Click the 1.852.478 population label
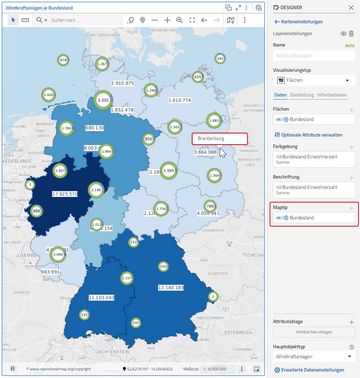This screenshot has height=378, width=360. 122,110
